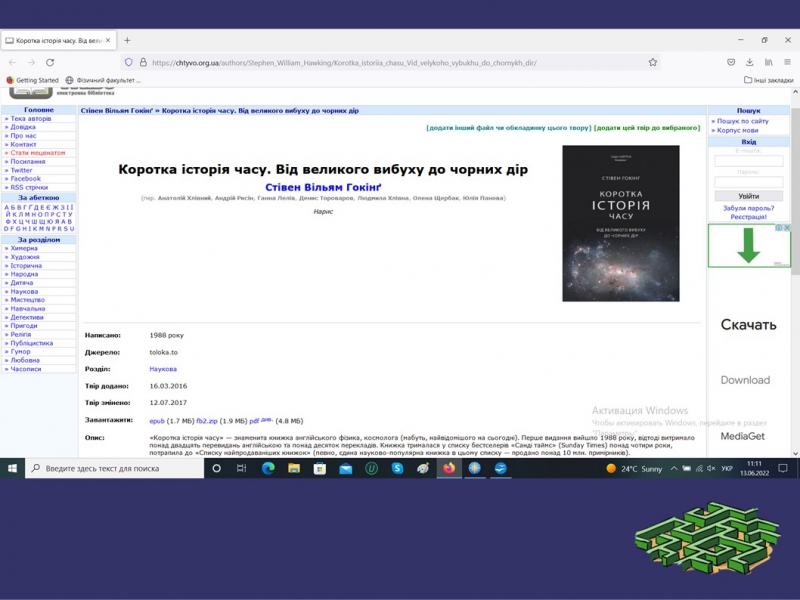Select the Коротка історія часу browser tab
This screenshot has width=800, height=600.
coord(59,40)
